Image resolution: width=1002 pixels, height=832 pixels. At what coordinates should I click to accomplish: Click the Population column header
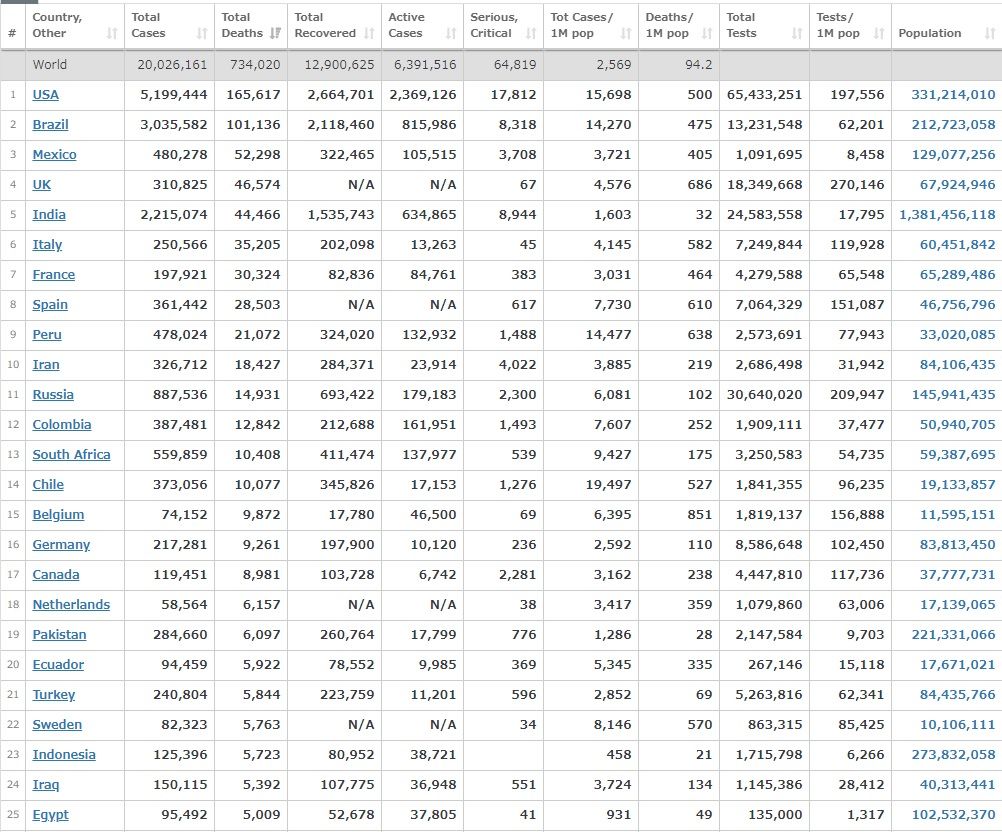930,33
